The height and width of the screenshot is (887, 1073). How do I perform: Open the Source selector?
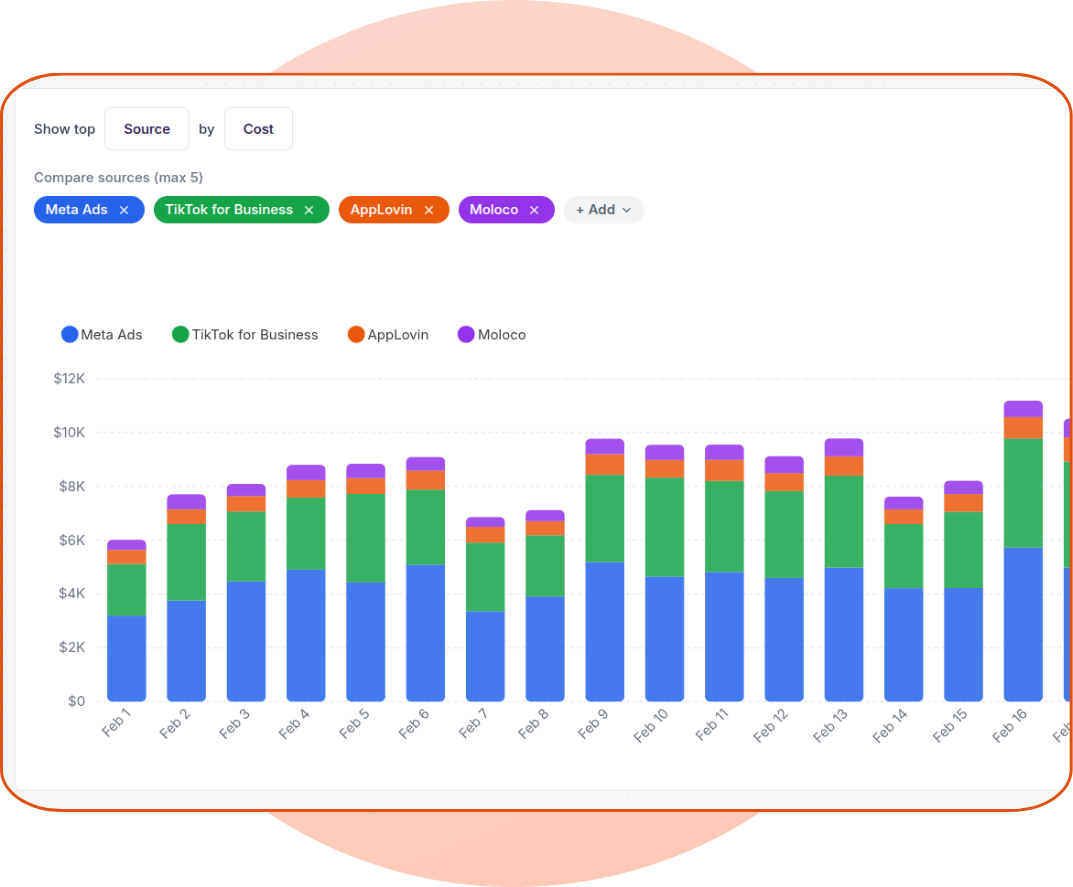[x=146, y=128]
